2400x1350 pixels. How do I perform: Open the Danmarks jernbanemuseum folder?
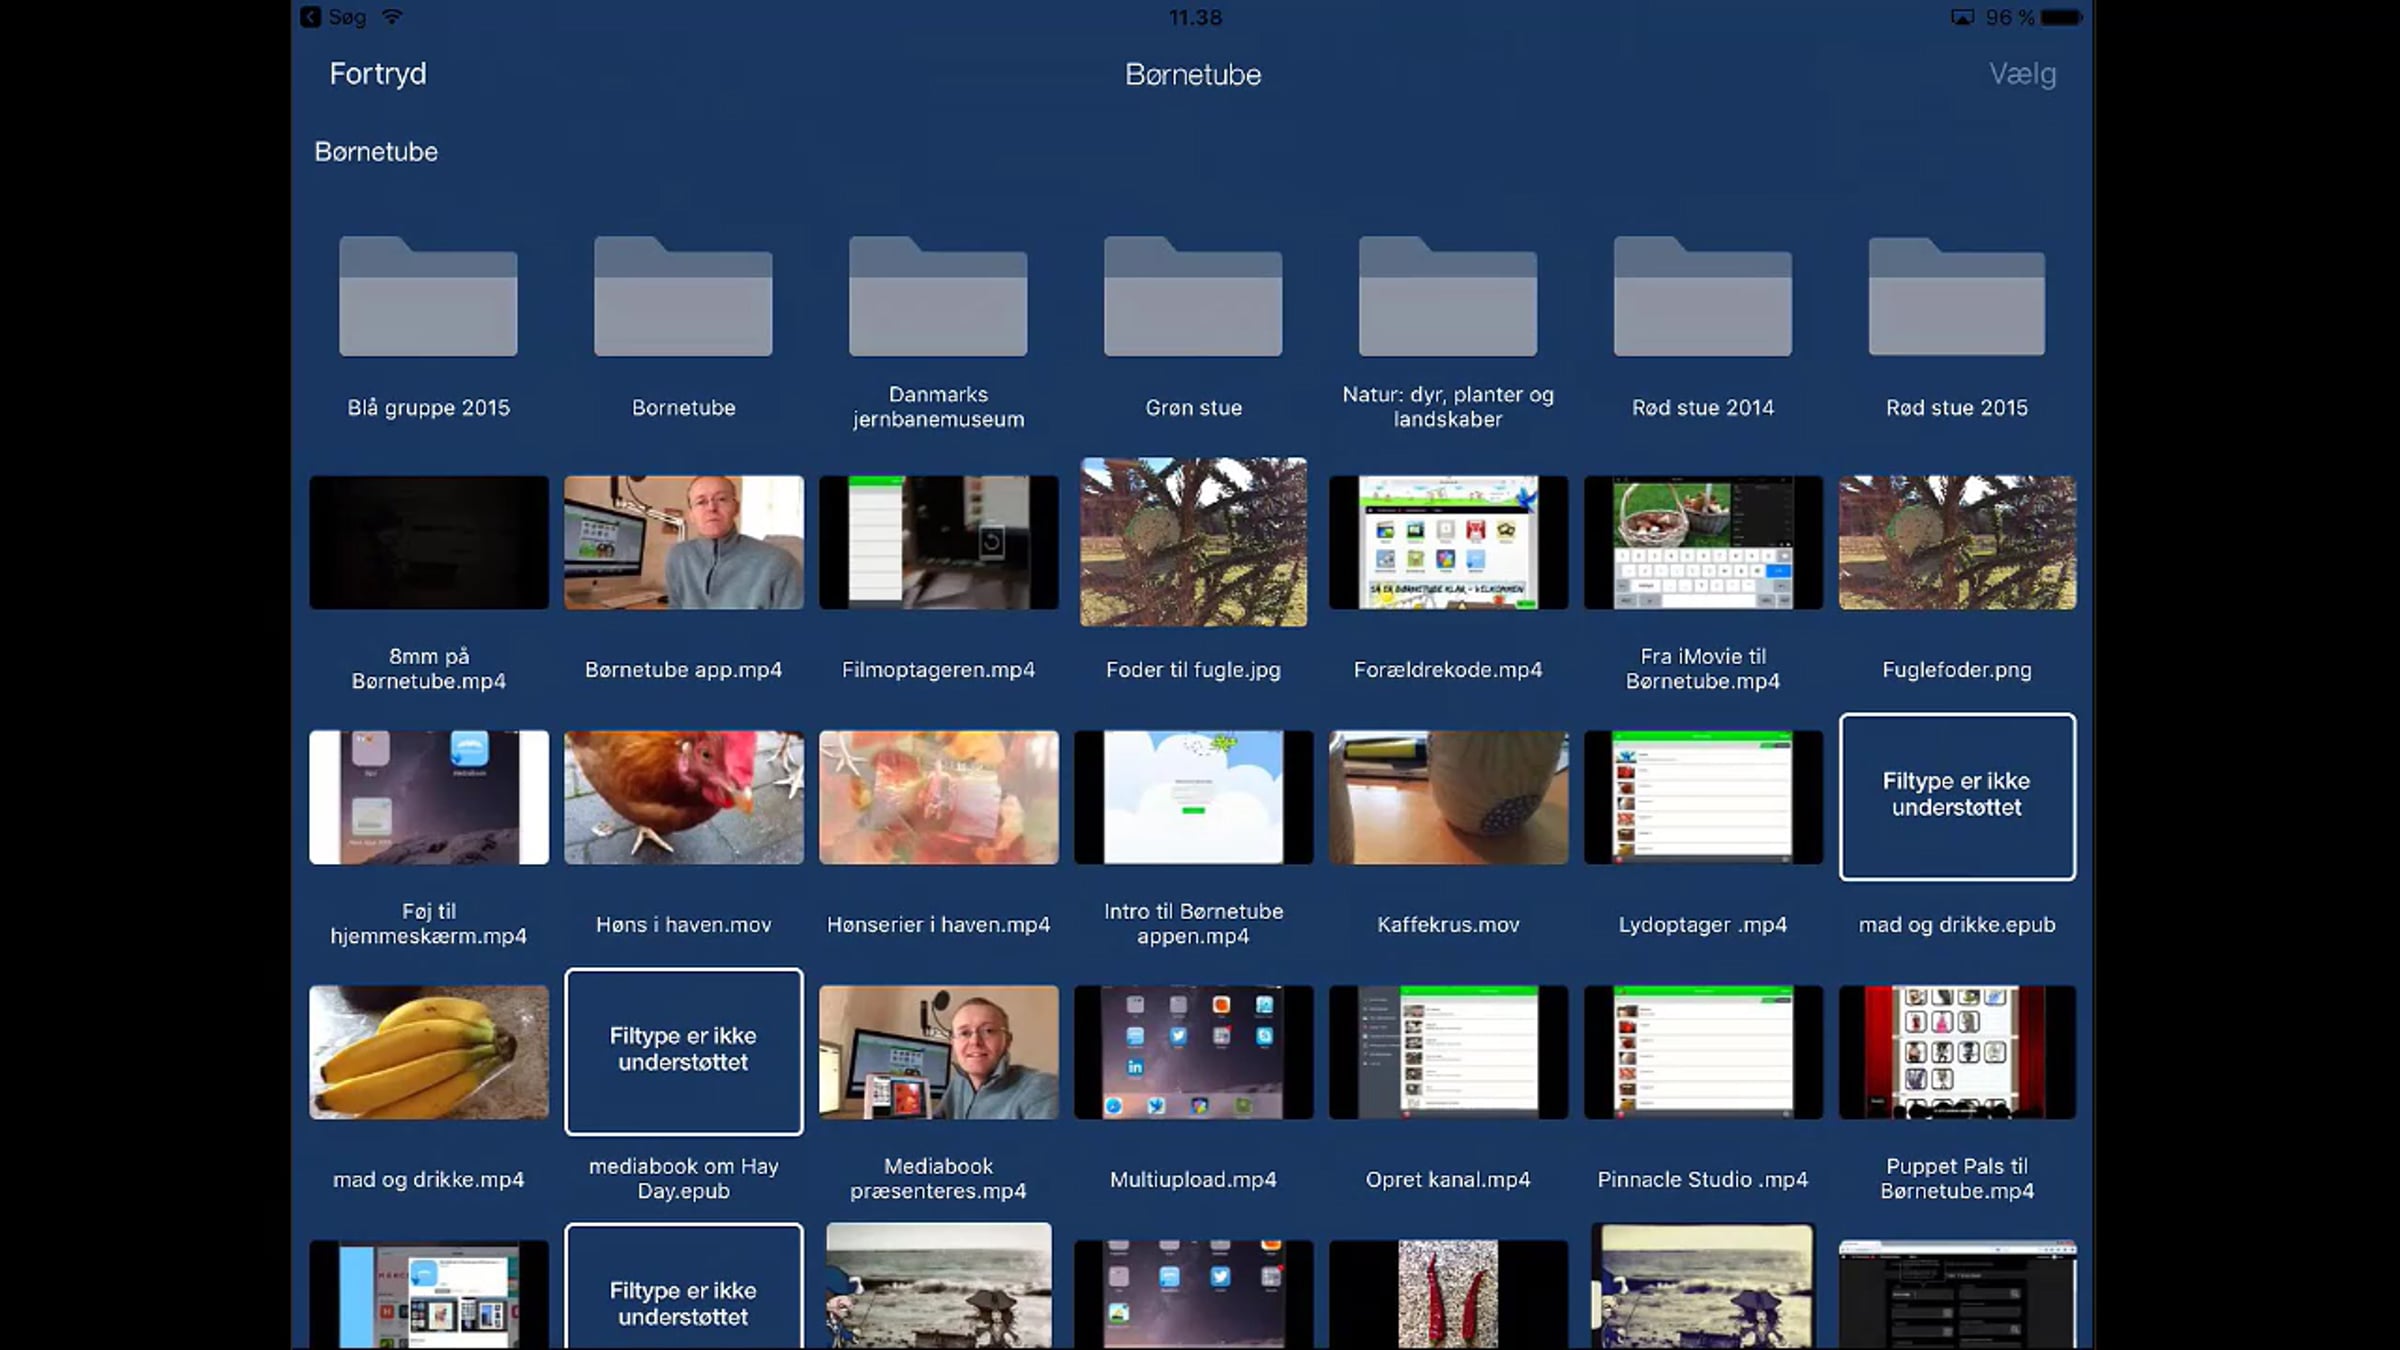point(938,296)
